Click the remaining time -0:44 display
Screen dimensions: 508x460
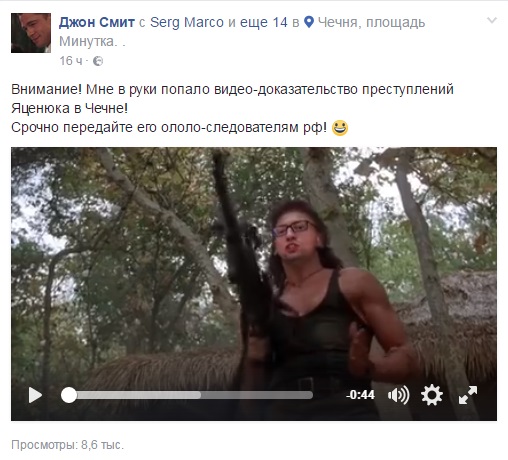pos(360,395)
